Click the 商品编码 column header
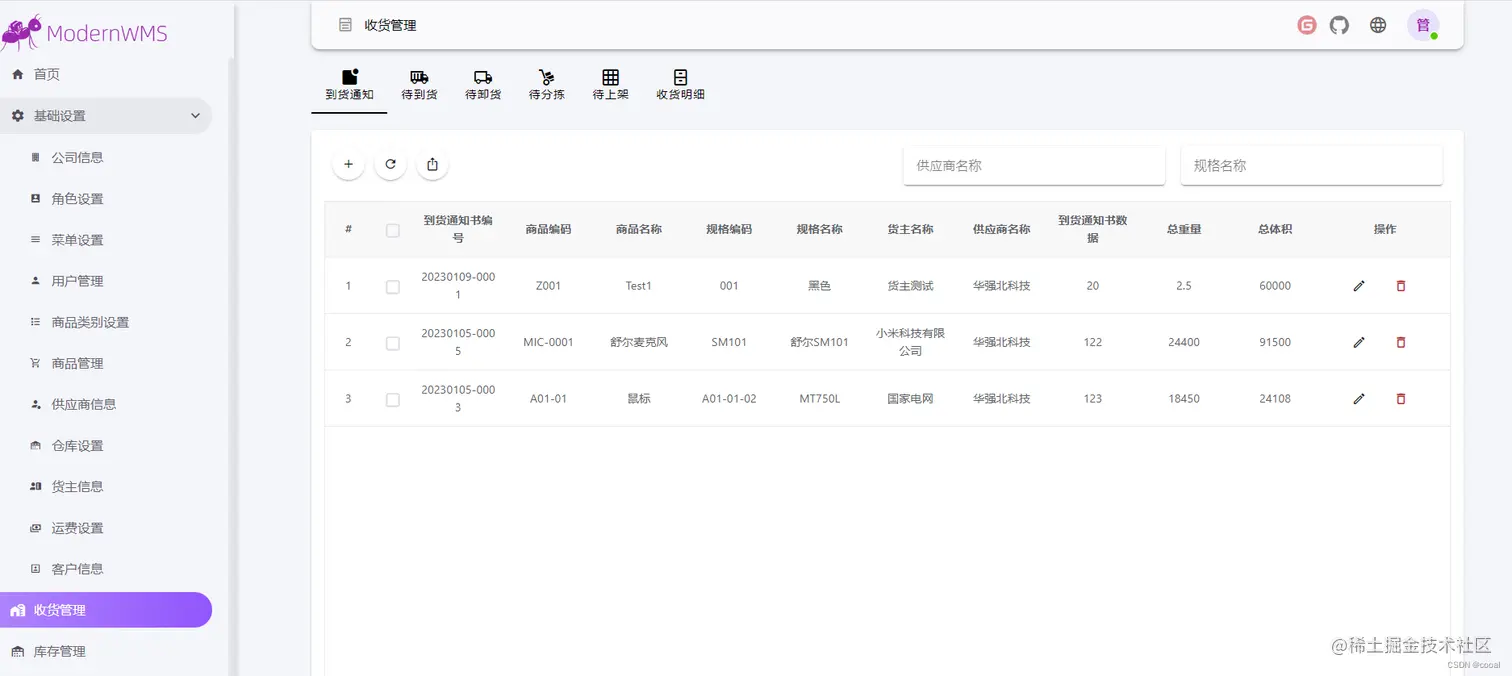1512x676 pixels. pyautogui.click(x=548, y=229)
